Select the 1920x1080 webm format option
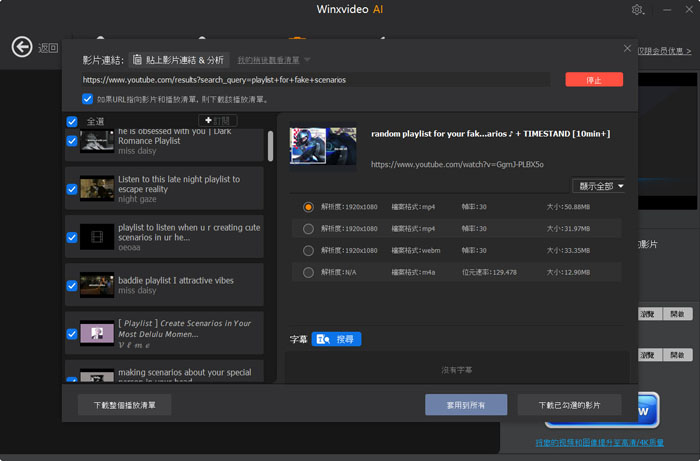 click(x=308, y=250)
